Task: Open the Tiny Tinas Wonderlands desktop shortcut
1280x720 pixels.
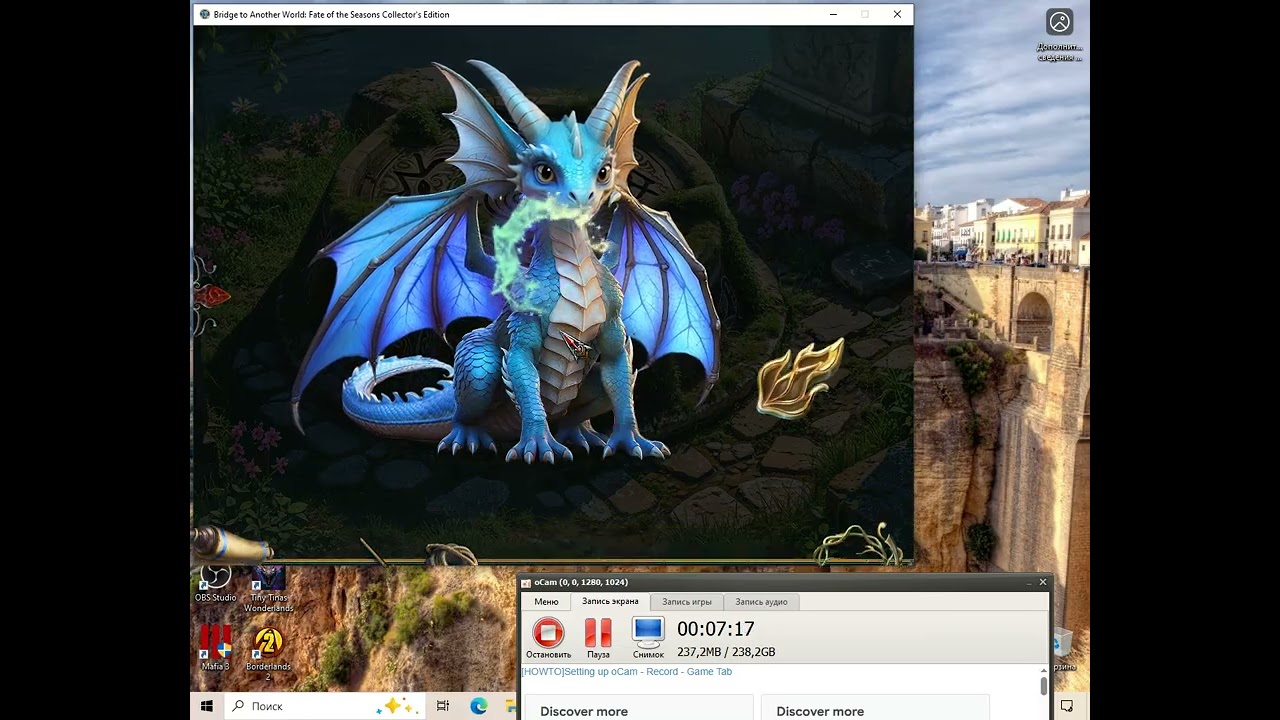Action: tap(269, 590)
